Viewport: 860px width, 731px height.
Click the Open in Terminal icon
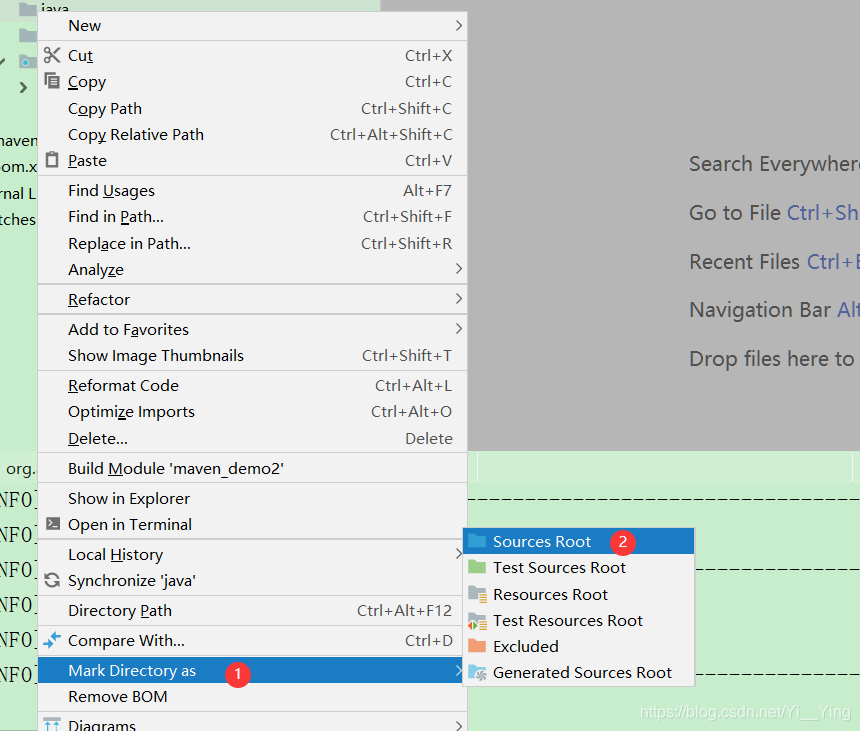coord(53,524)
